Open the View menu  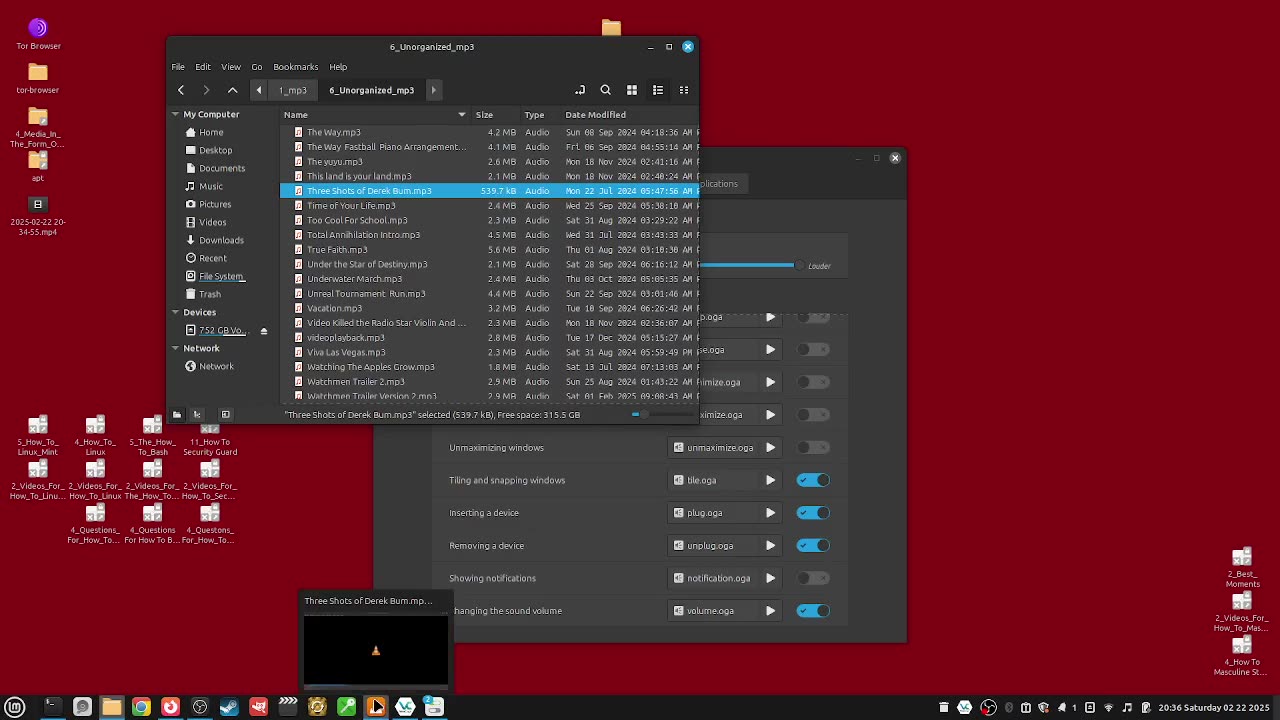coord(231,67)
